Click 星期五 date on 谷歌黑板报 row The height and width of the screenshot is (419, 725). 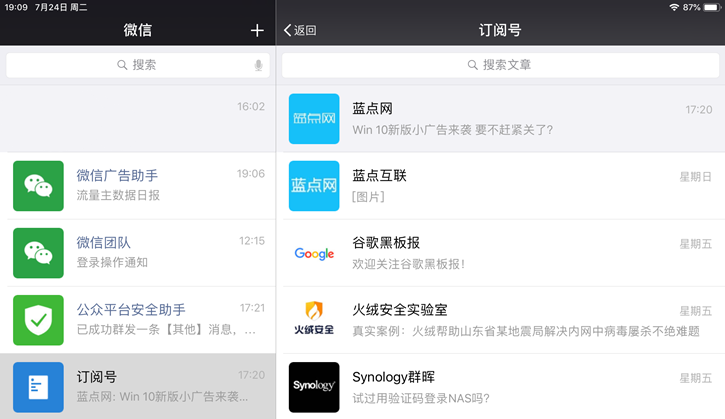click(x=695, y=244)
